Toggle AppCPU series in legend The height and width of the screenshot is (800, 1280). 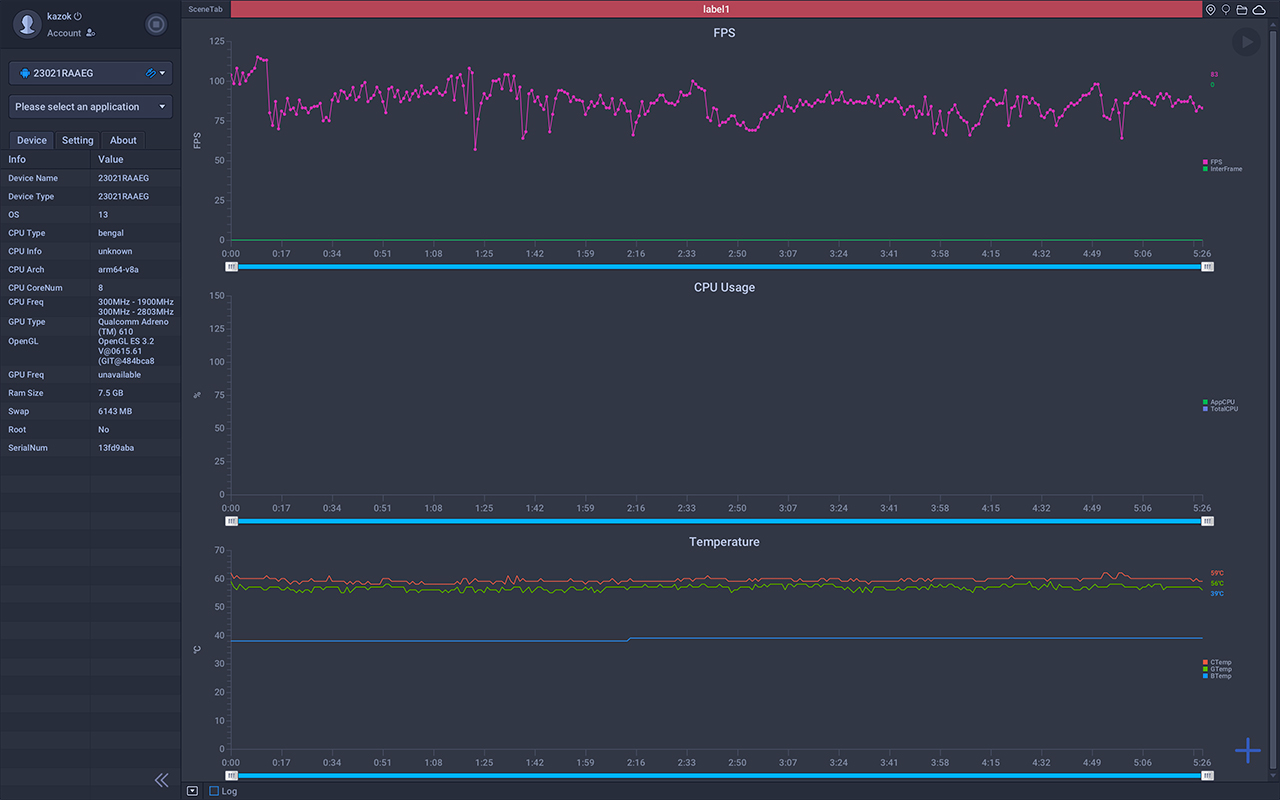click(1219, 402)
